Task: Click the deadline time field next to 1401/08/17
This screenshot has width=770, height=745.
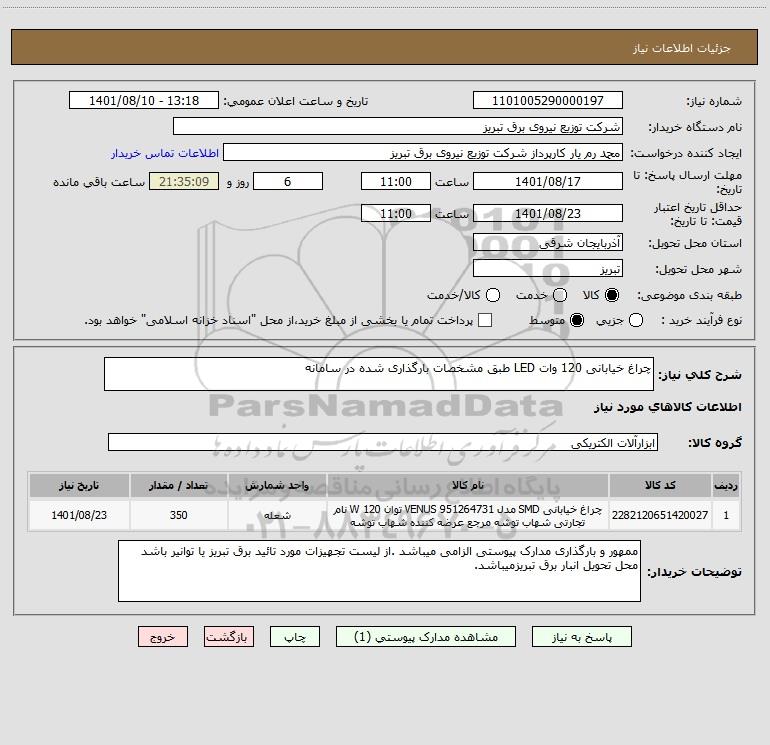Action: [x=396, y=181]
